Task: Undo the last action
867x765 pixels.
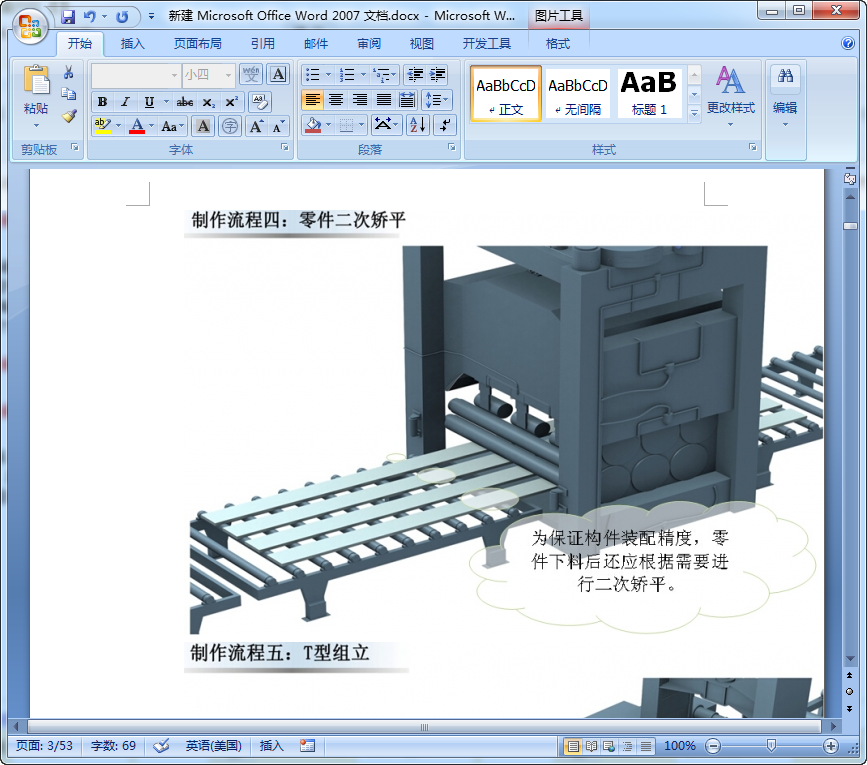Action: [90, 17]
